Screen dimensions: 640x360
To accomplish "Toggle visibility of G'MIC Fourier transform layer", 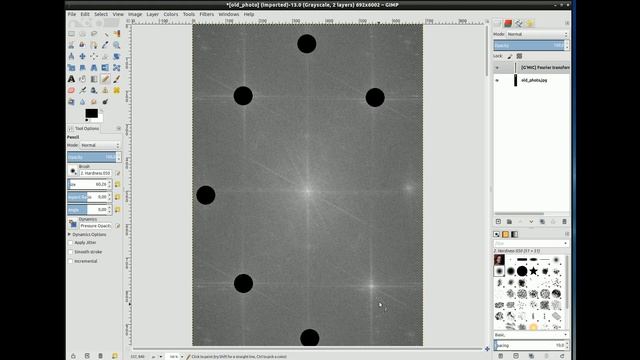I will point(497,68).
